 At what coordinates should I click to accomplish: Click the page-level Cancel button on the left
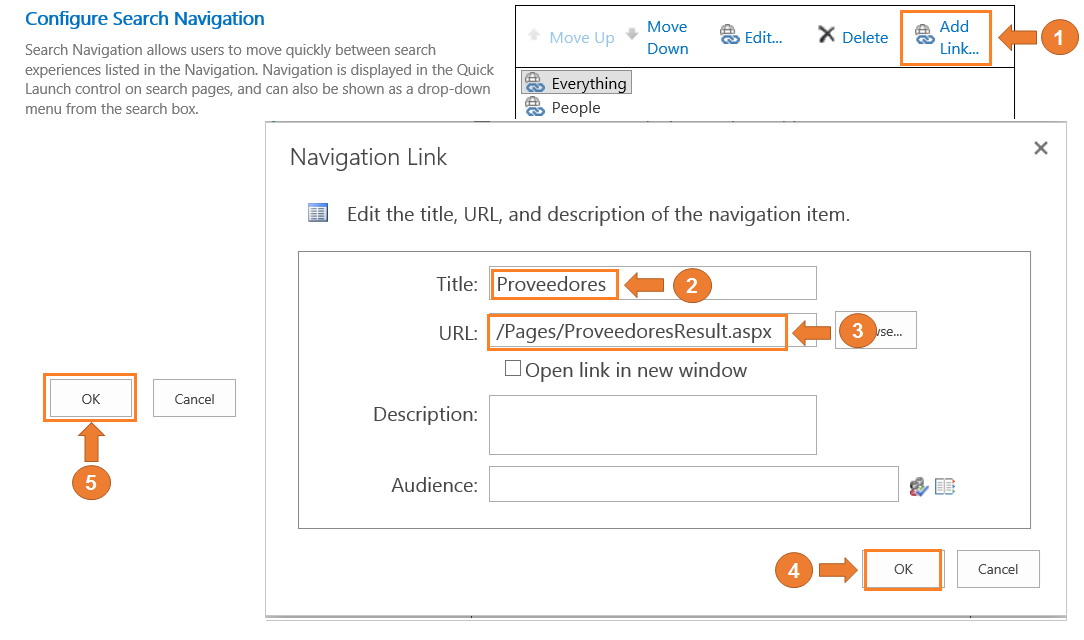(194, 399)
